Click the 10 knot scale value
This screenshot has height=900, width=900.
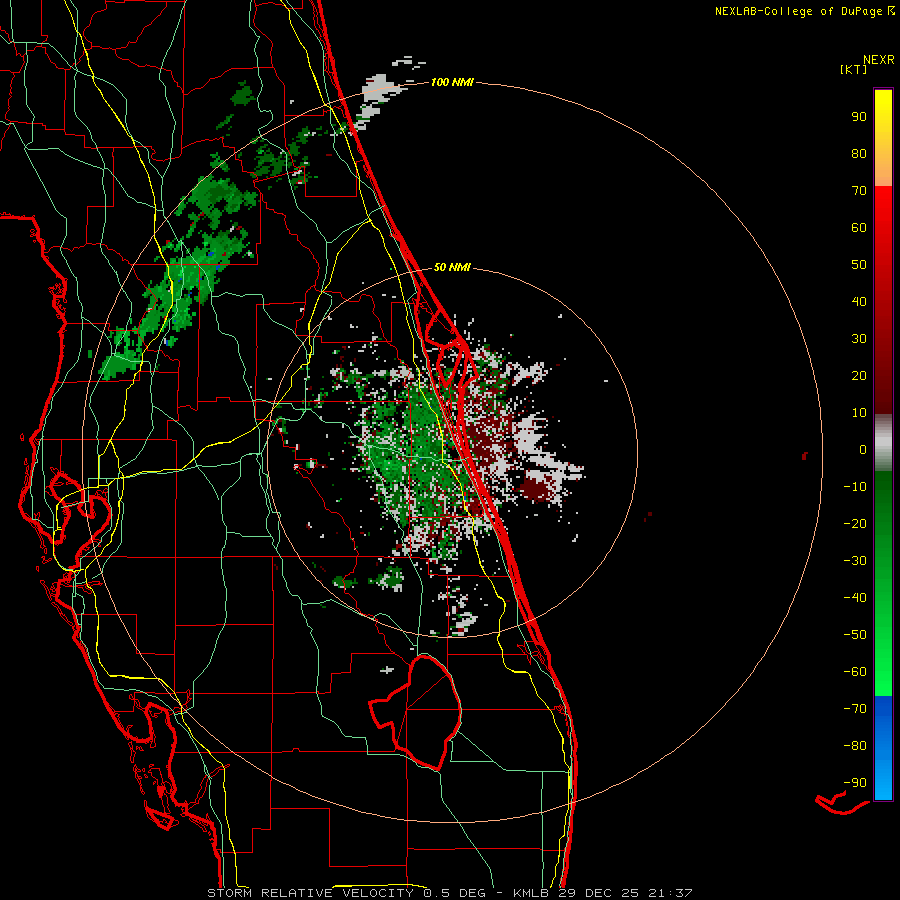[x=859, y=413]
